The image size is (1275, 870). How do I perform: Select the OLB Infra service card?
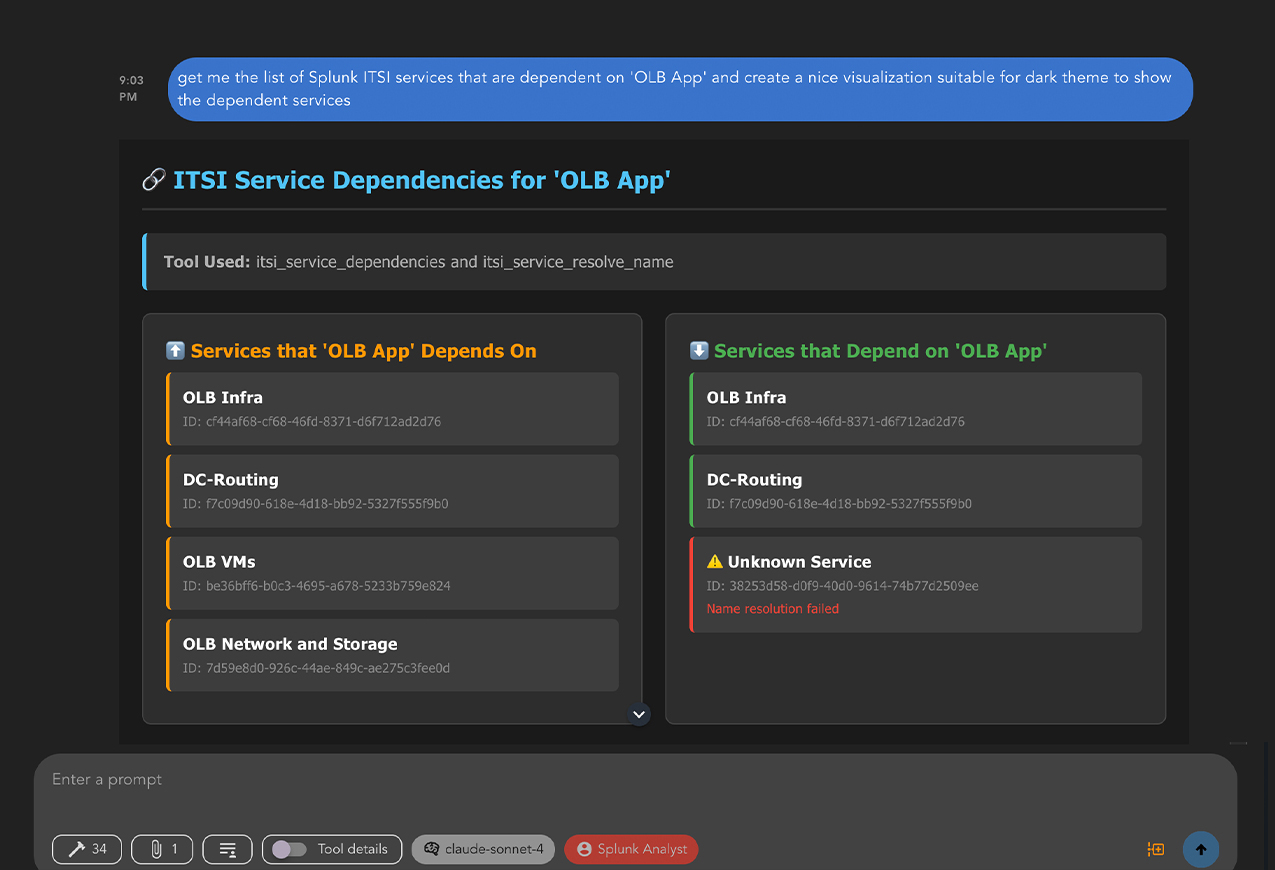(392, 408)
